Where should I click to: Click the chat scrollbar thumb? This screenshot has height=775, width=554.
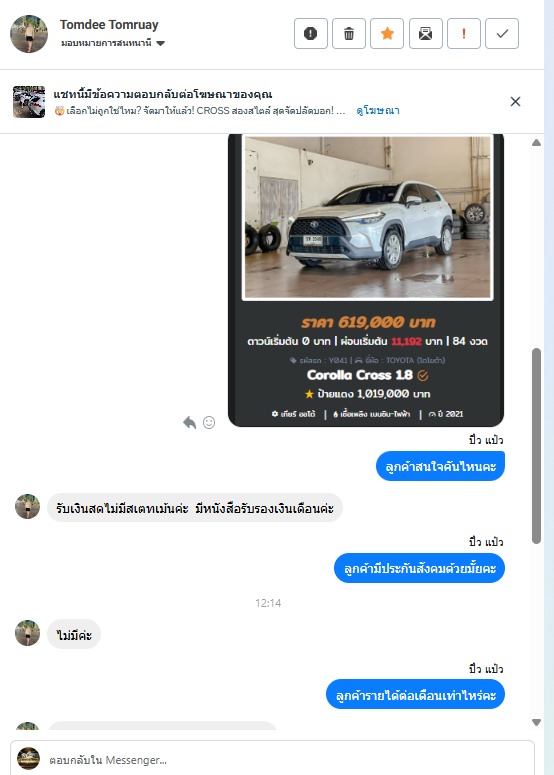(536, 446)
